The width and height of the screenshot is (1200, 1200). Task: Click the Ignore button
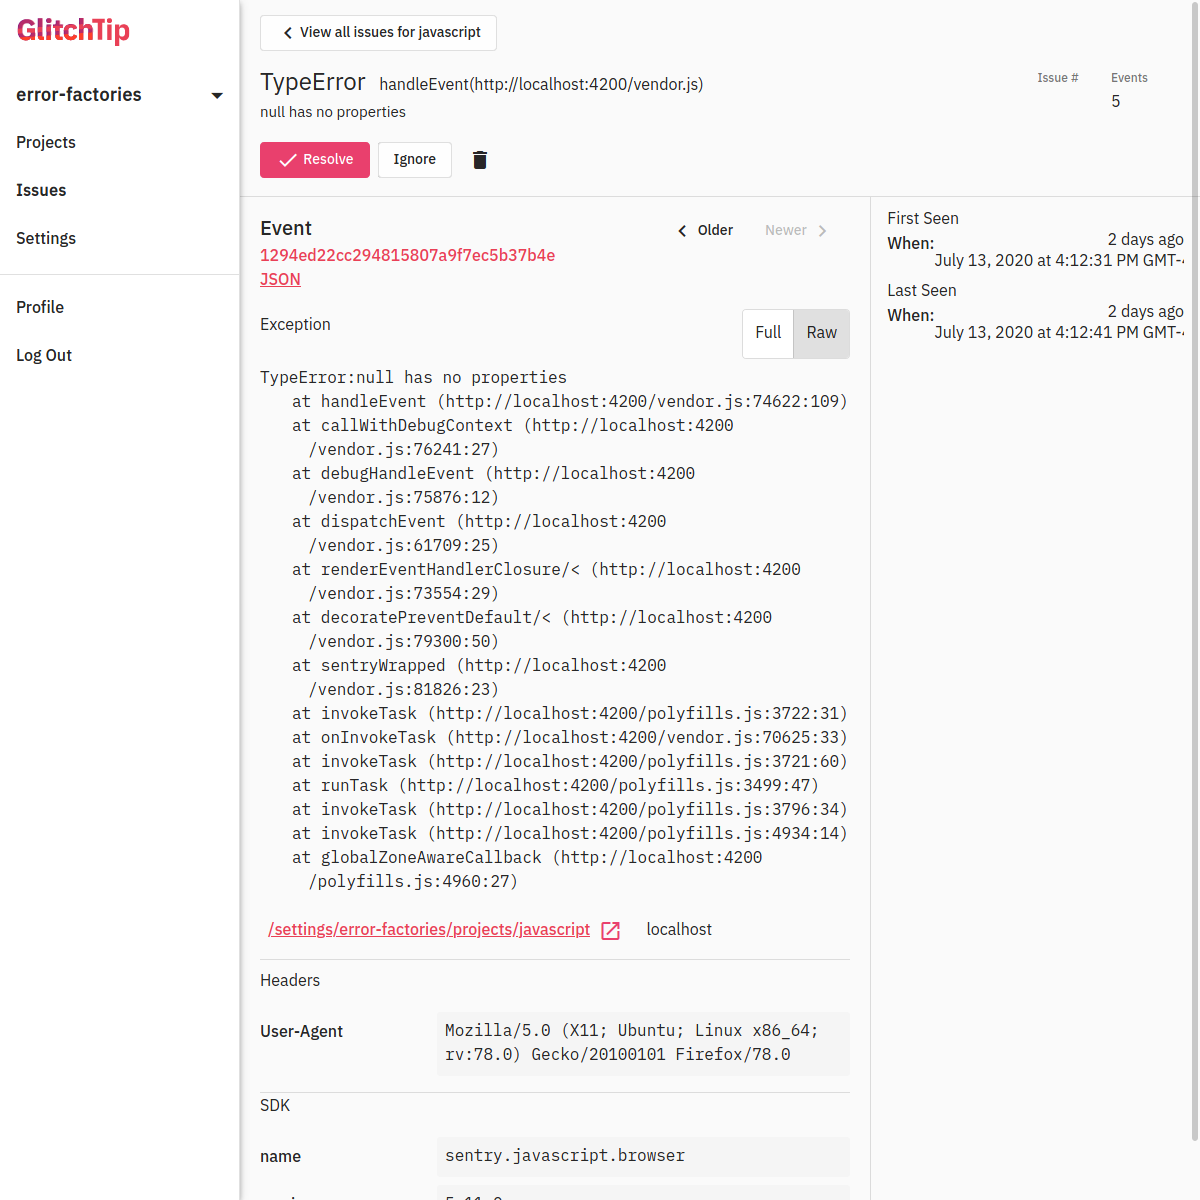click(x=414, y=160)
